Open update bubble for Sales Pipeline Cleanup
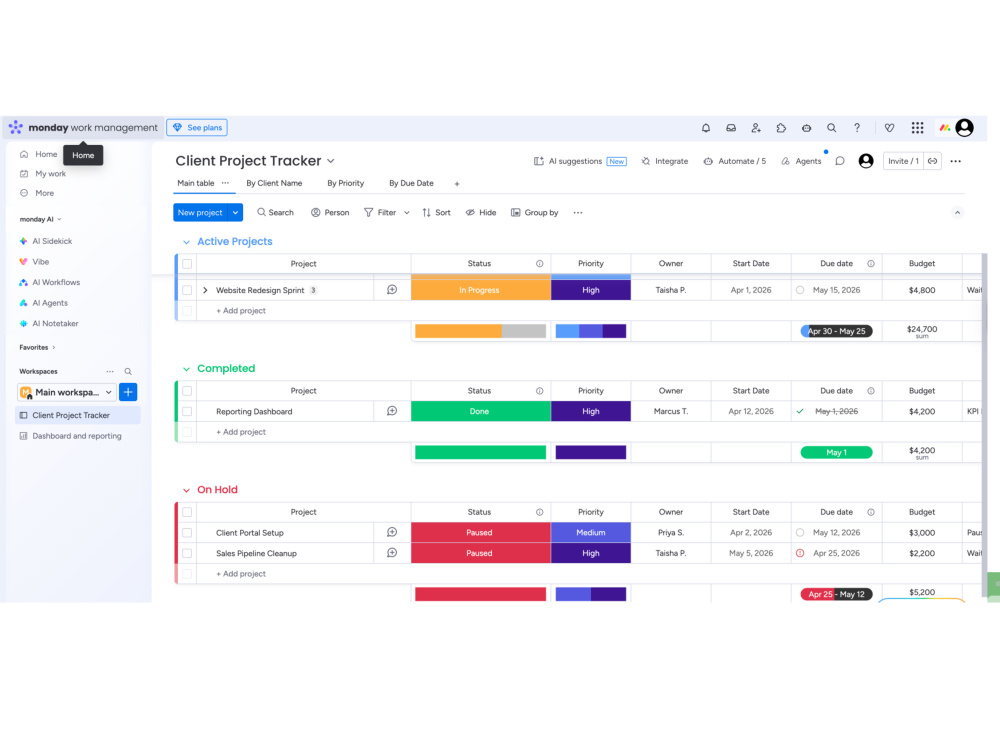Viewport: 1000px width, 750px height. pyautogui.click(x=392, y=552)
